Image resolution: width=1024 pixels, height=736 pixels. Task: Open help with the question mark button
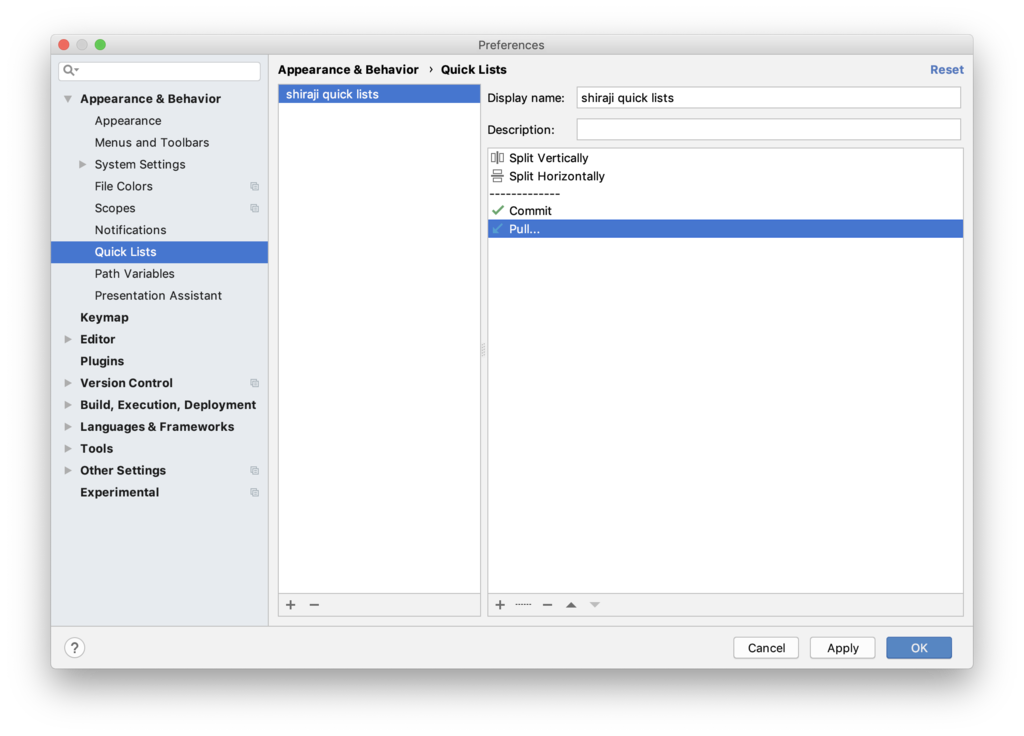pos(74,648)
